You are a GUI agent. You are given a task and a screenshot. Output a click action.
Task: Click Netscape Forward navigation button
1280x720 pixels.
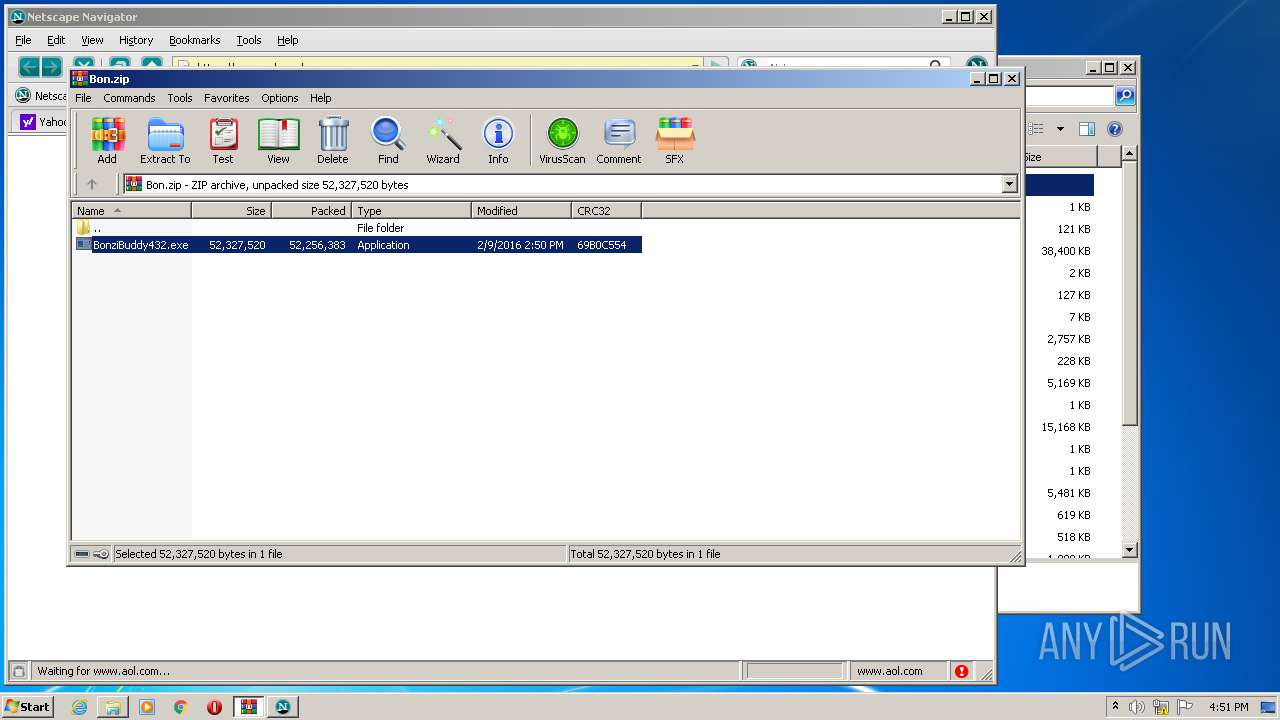[51, 67]
